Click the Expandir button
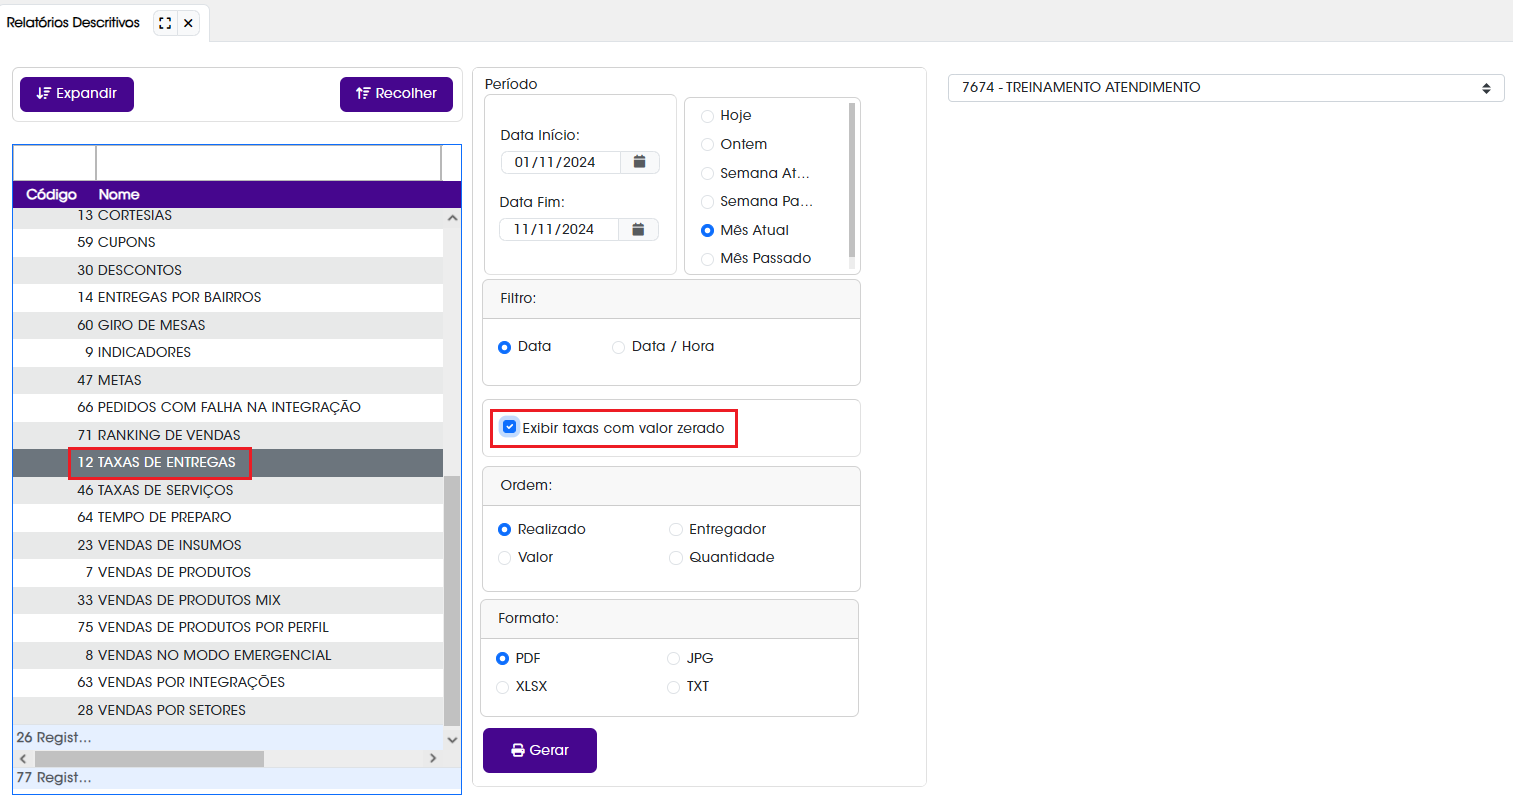 77,94
